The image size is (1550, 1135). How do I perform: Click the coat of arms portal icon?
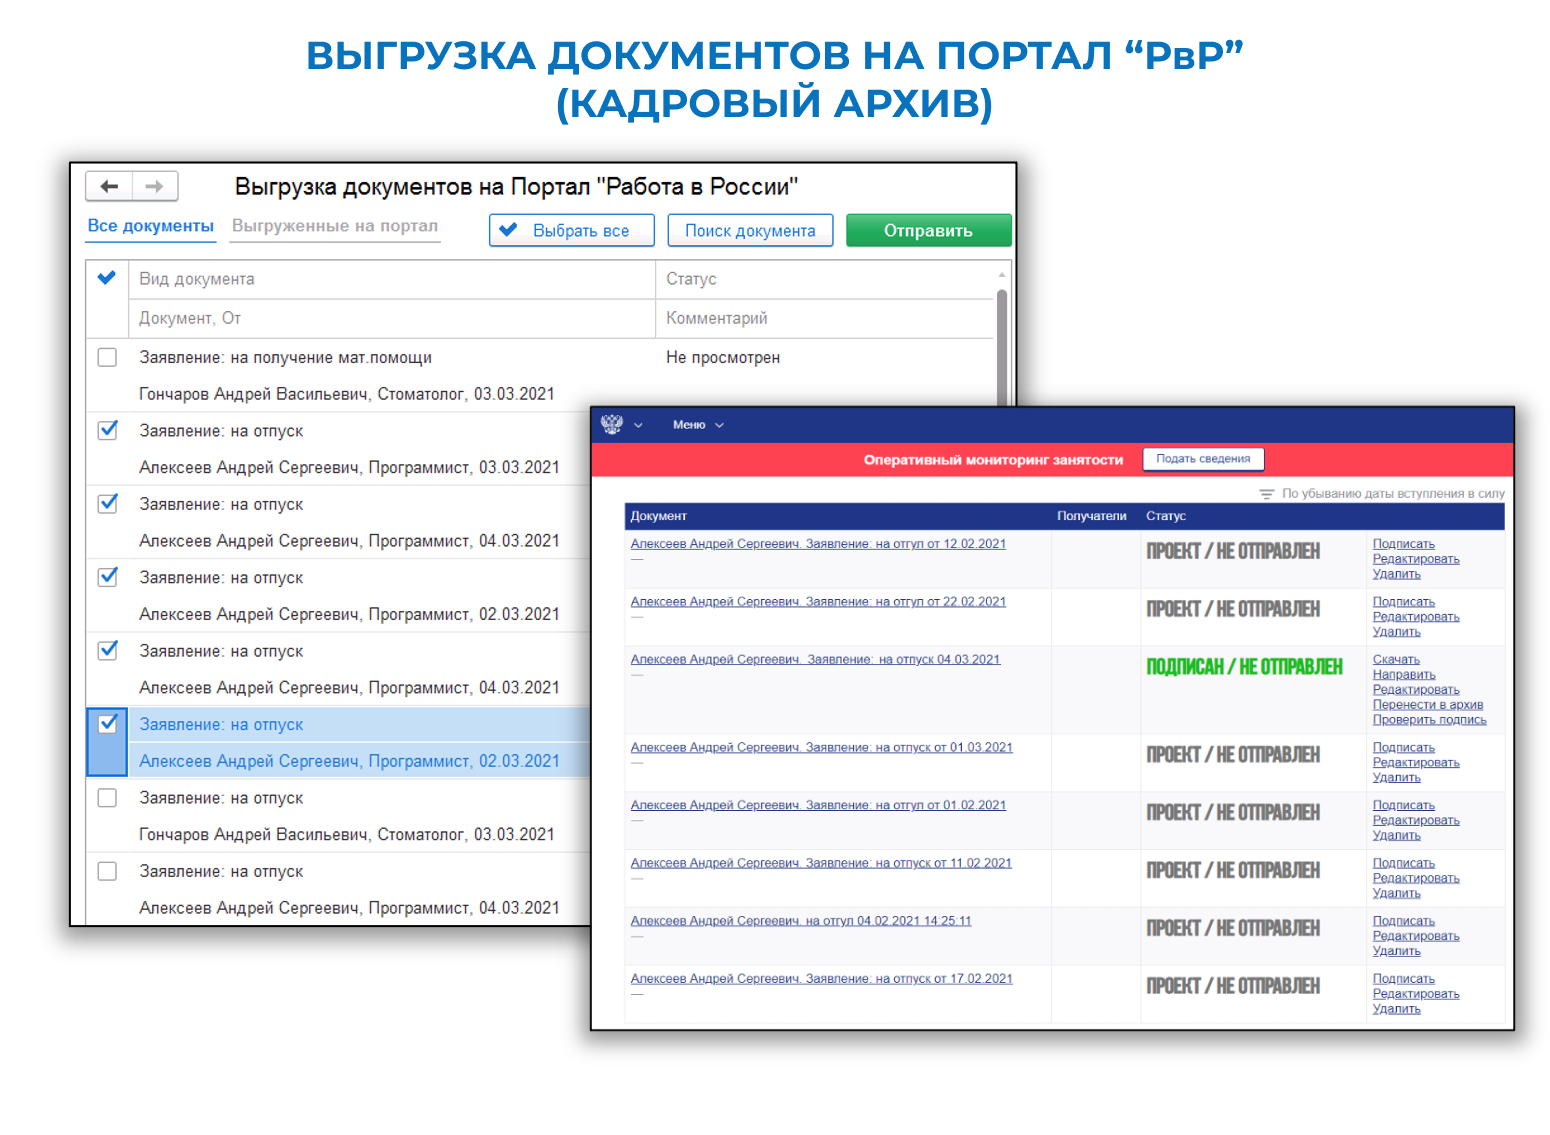coord(612,424)
